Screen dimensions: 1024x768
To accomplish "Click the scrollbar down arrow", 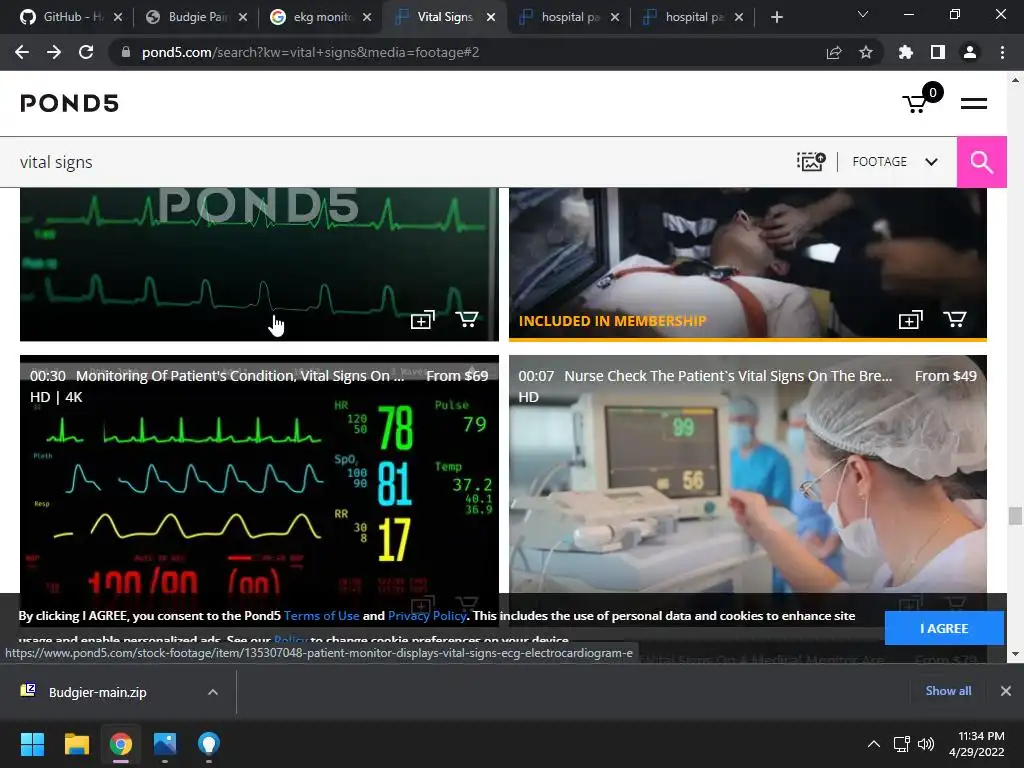I will click(1014, 654).
